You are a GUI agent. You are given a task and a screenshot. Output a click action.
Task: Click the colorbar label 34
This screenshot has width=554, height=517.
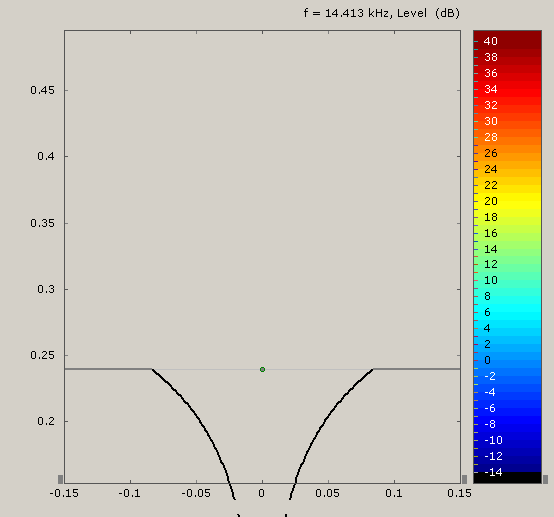tap(491, 89)
